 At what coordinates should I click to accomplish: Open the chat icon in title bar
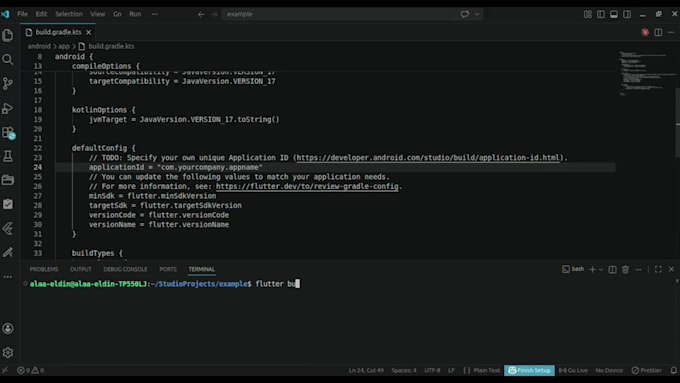[465, 14]
